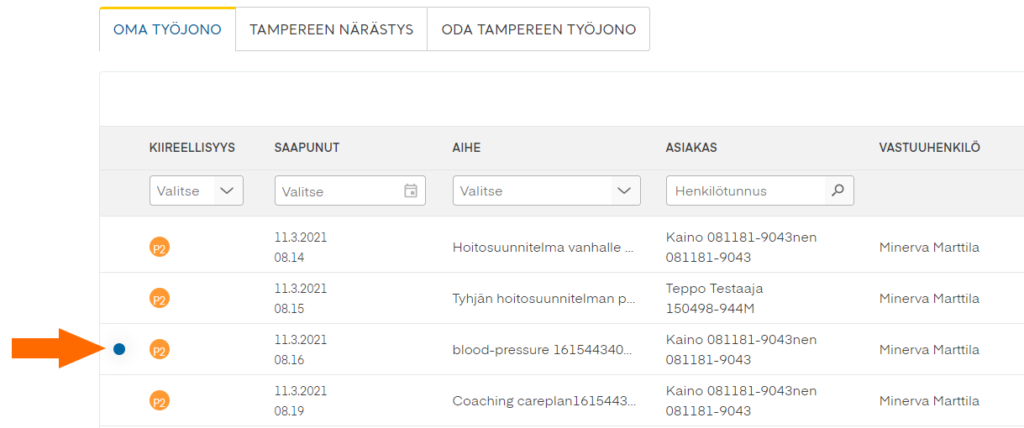The height and width of the screenshot is (428, 1024).
Task: Click the P2 priority badge for Teppo Testaaja
Action: [x=159, y=298]
